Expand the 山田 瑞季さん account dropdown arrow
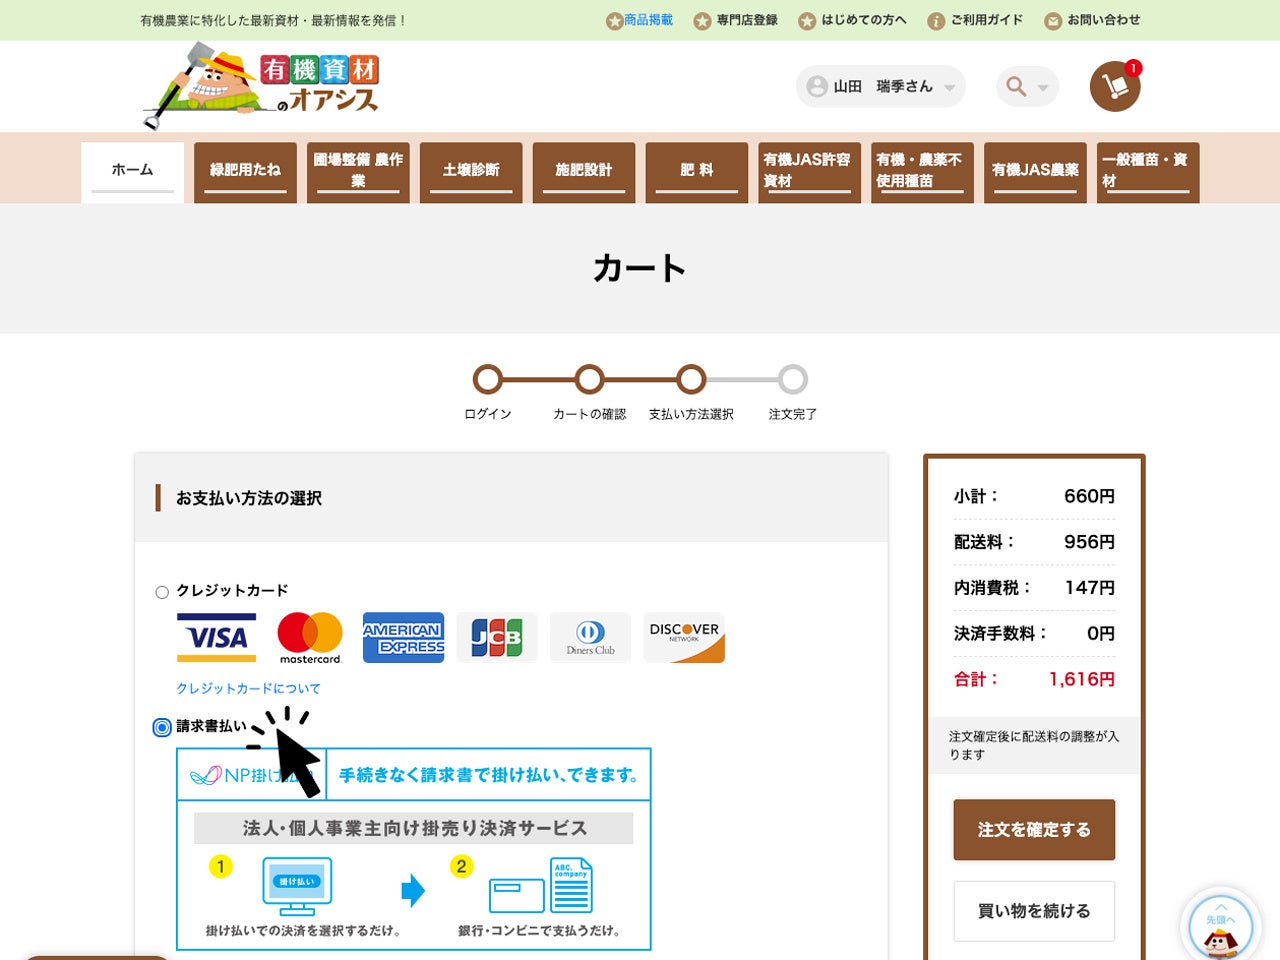This screenshot has height=960, width=1280. pyautogui.click(x=949, y=88)
